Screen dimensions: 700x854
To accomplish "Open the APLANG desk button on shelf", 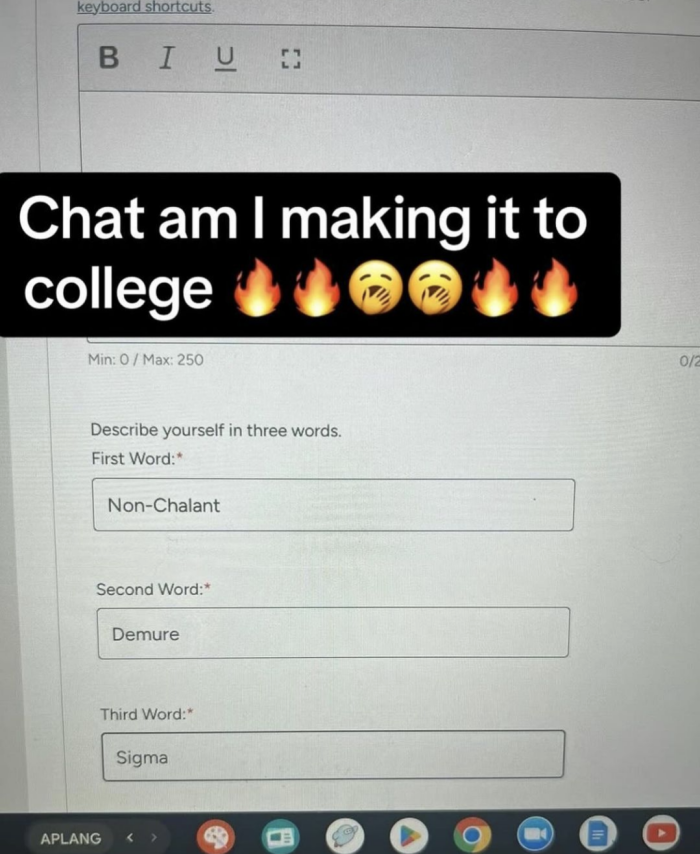I will pos(71,838).
